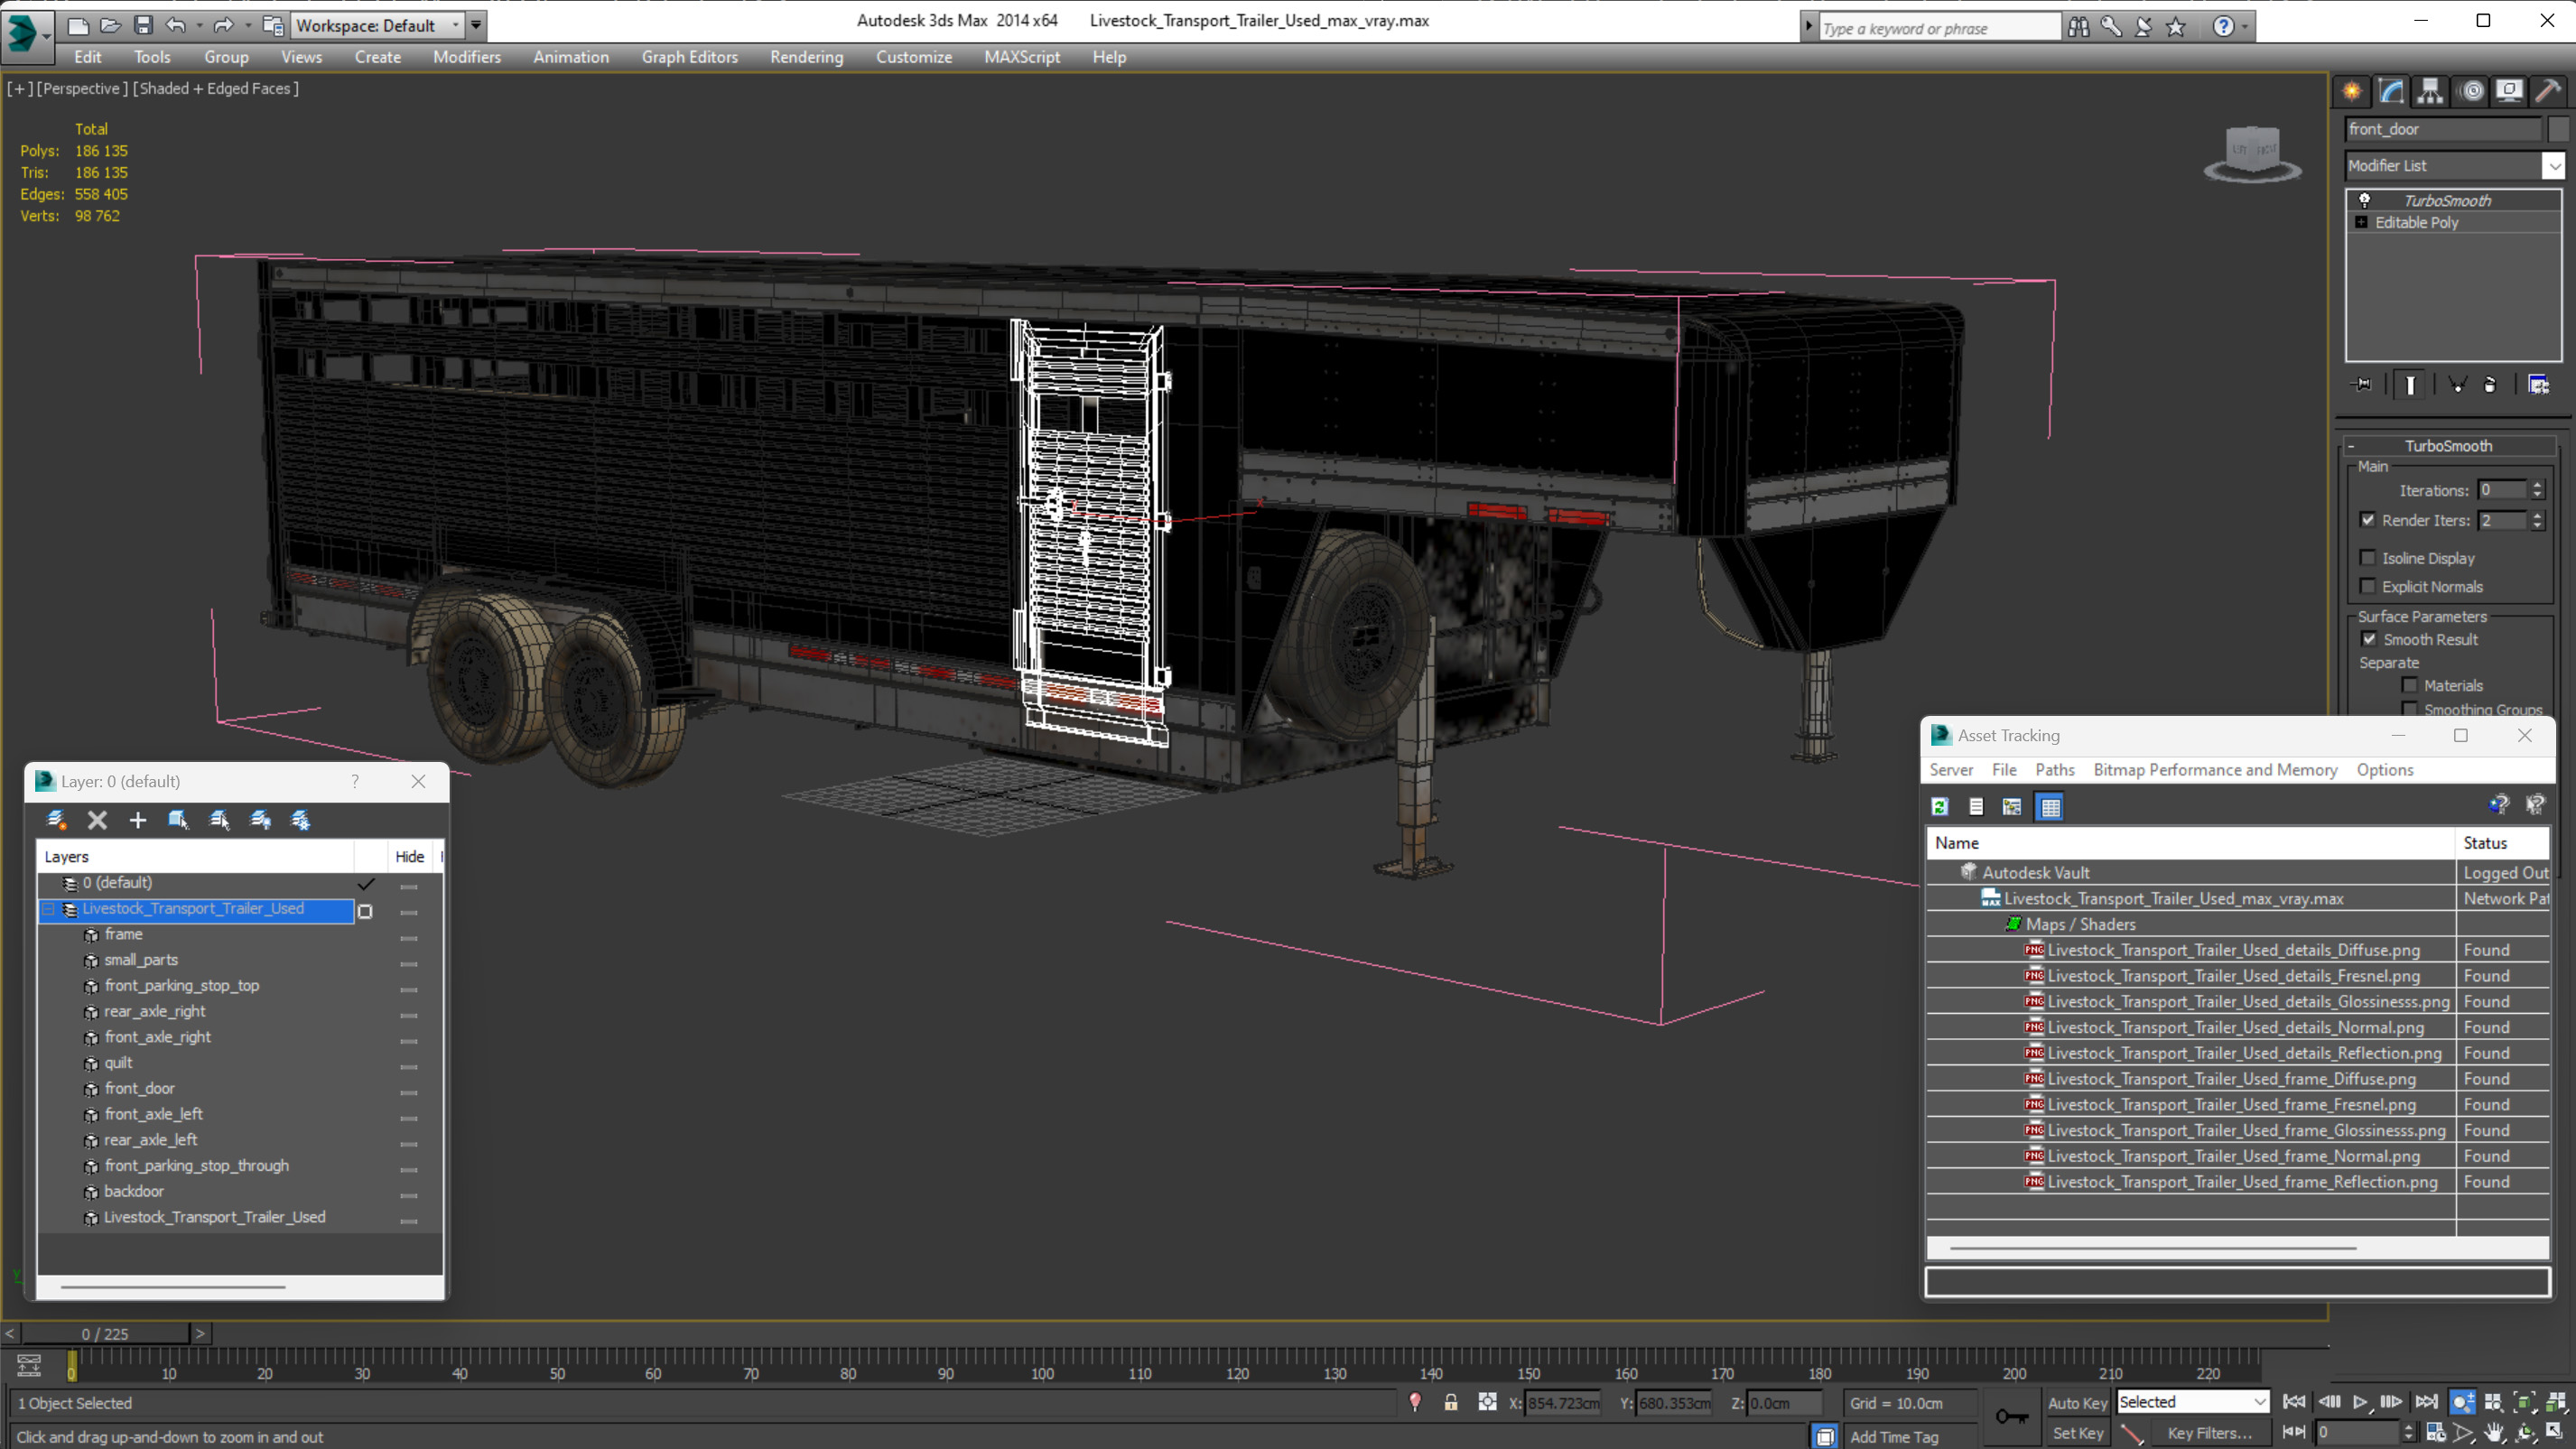This screenshot has height=1449, width=2576.
Task: Click the Create New Layer icon in the Layer dialog
Action: 56,820
